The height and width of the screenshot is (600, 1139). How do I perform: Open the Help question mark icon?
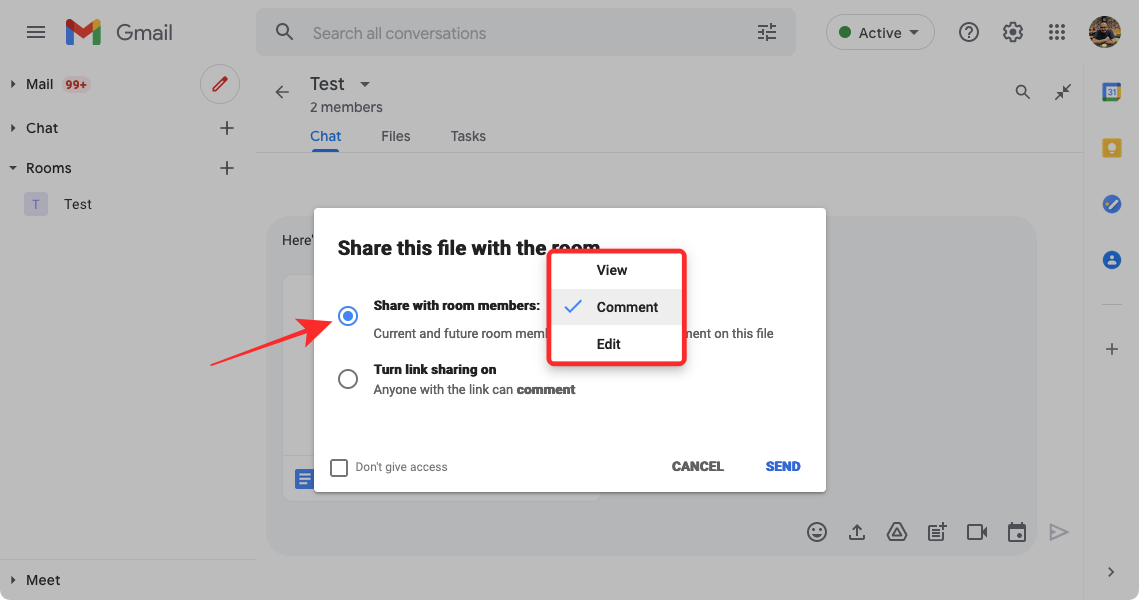968,33
